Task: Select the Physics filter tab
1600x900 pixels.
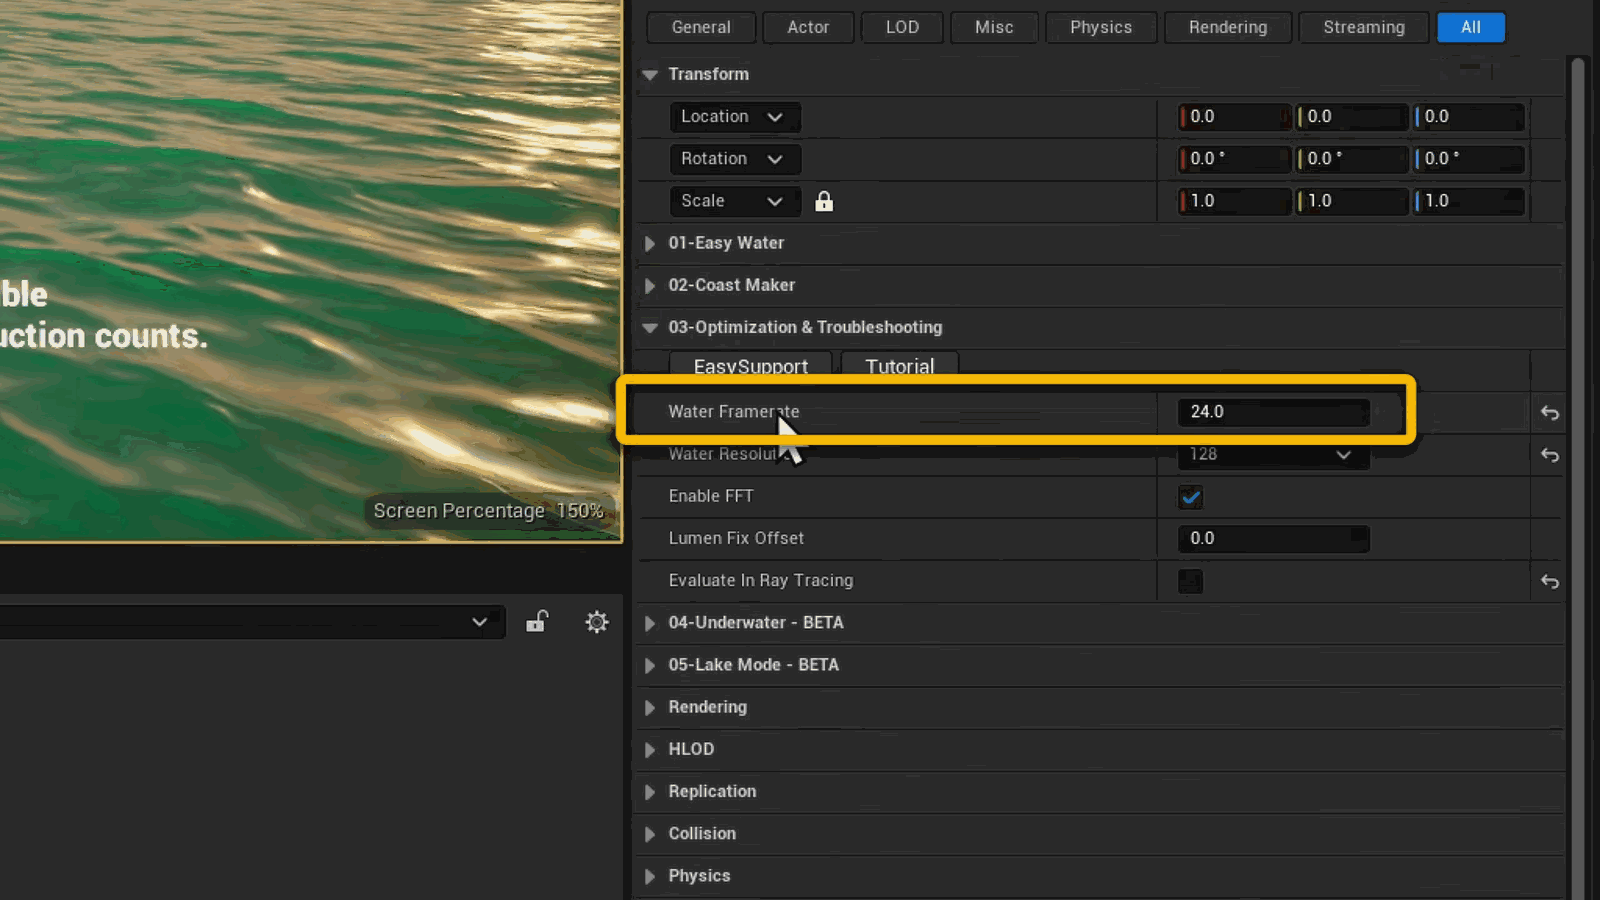Action: pos(1101,27)
